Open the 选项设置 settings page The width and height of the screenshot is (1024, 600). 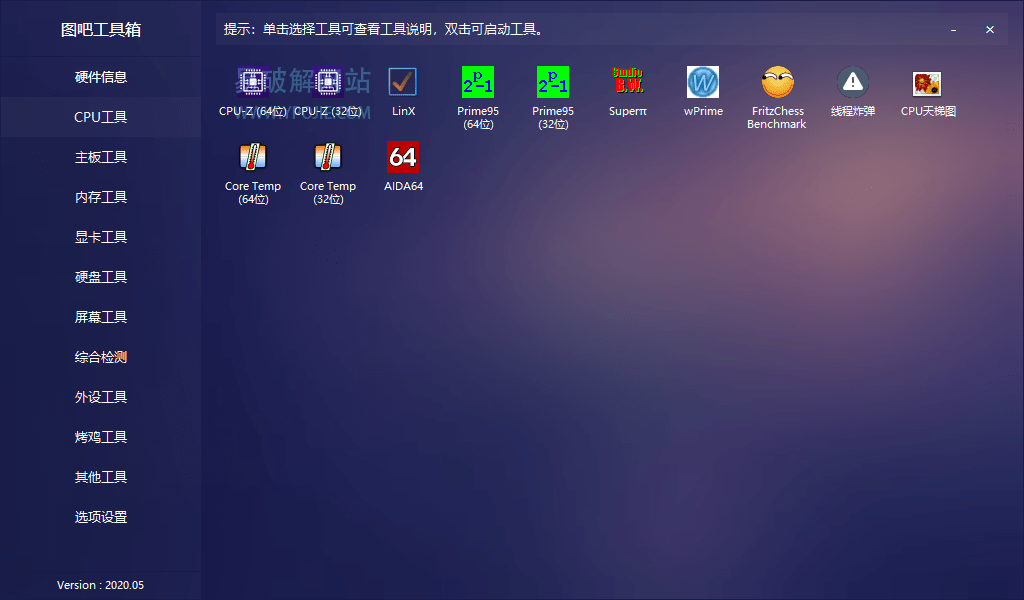pos(101,517)
